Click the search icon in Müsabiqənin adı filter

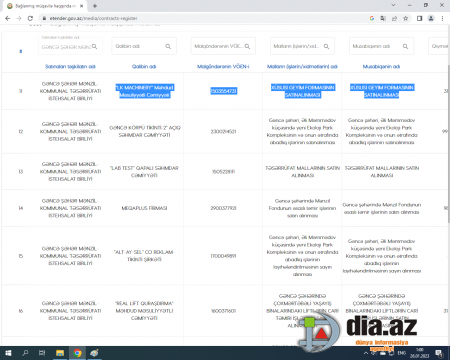(x=405, y=46)
